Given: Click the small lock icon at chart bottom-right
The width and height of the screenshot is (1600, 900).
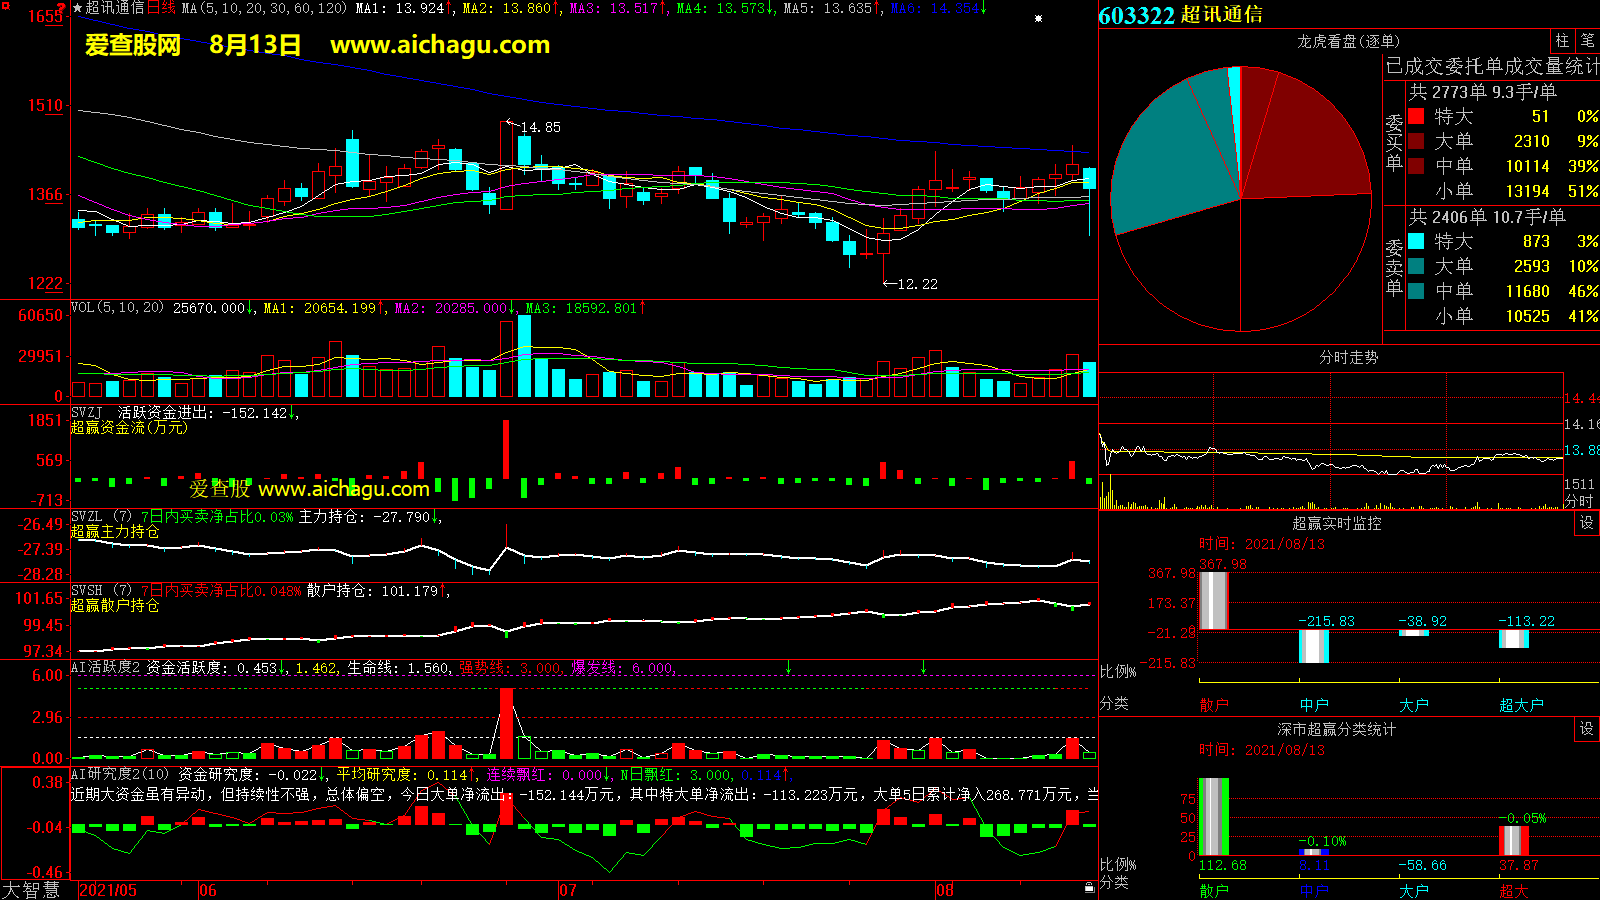Looking at the screenshot, I should click(1089, 887).
